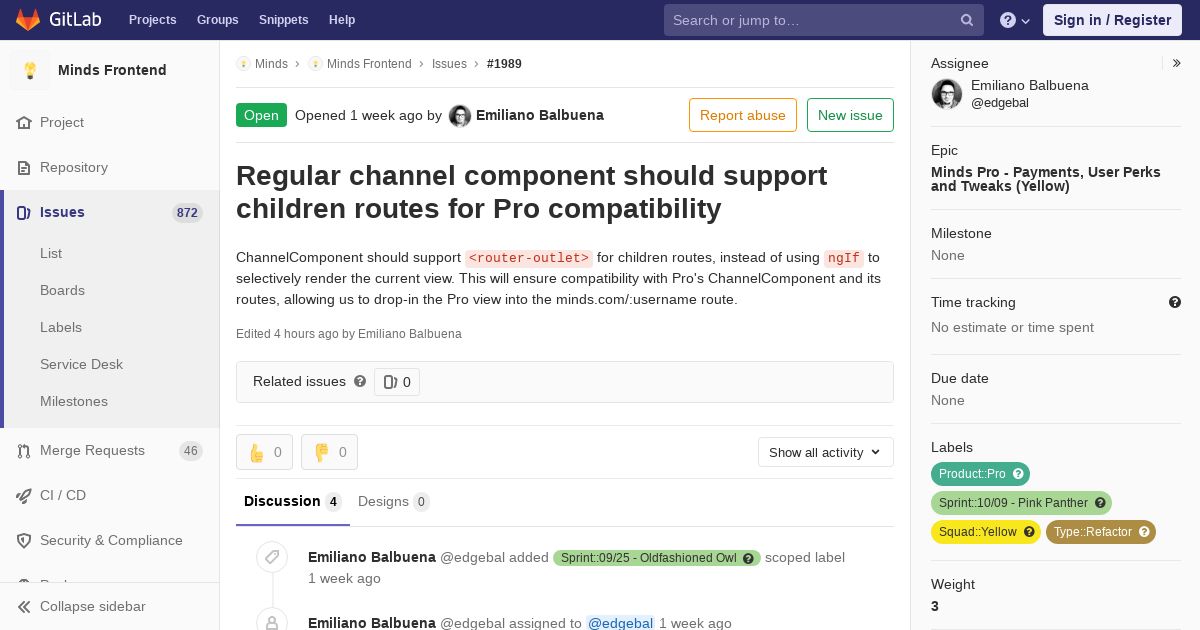Click the related issues count badge
The height and width of the screenshot is (630, 1200).
click(397, 382)
